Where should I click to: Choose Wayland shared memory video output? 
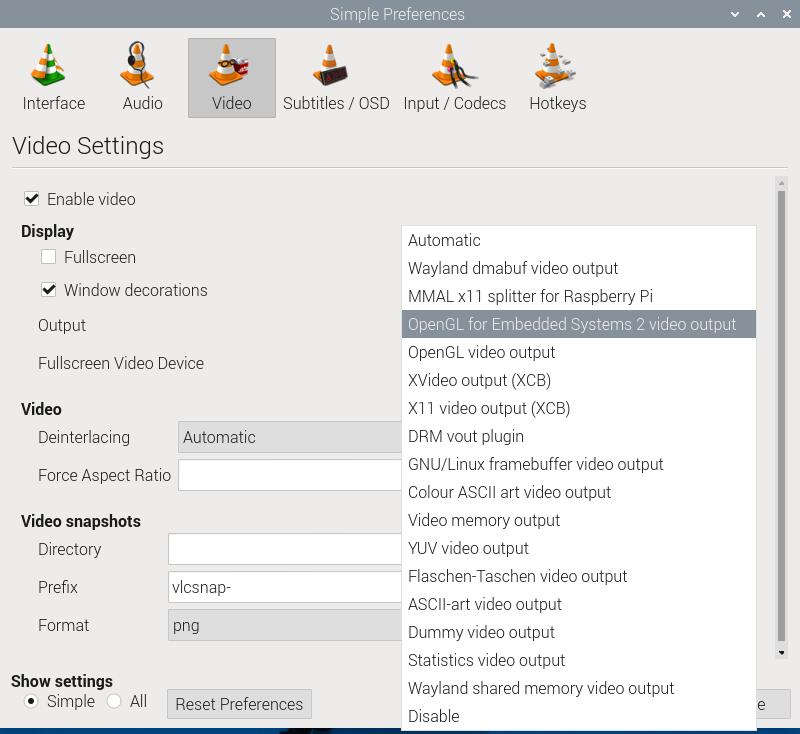[x=579, y=689]
